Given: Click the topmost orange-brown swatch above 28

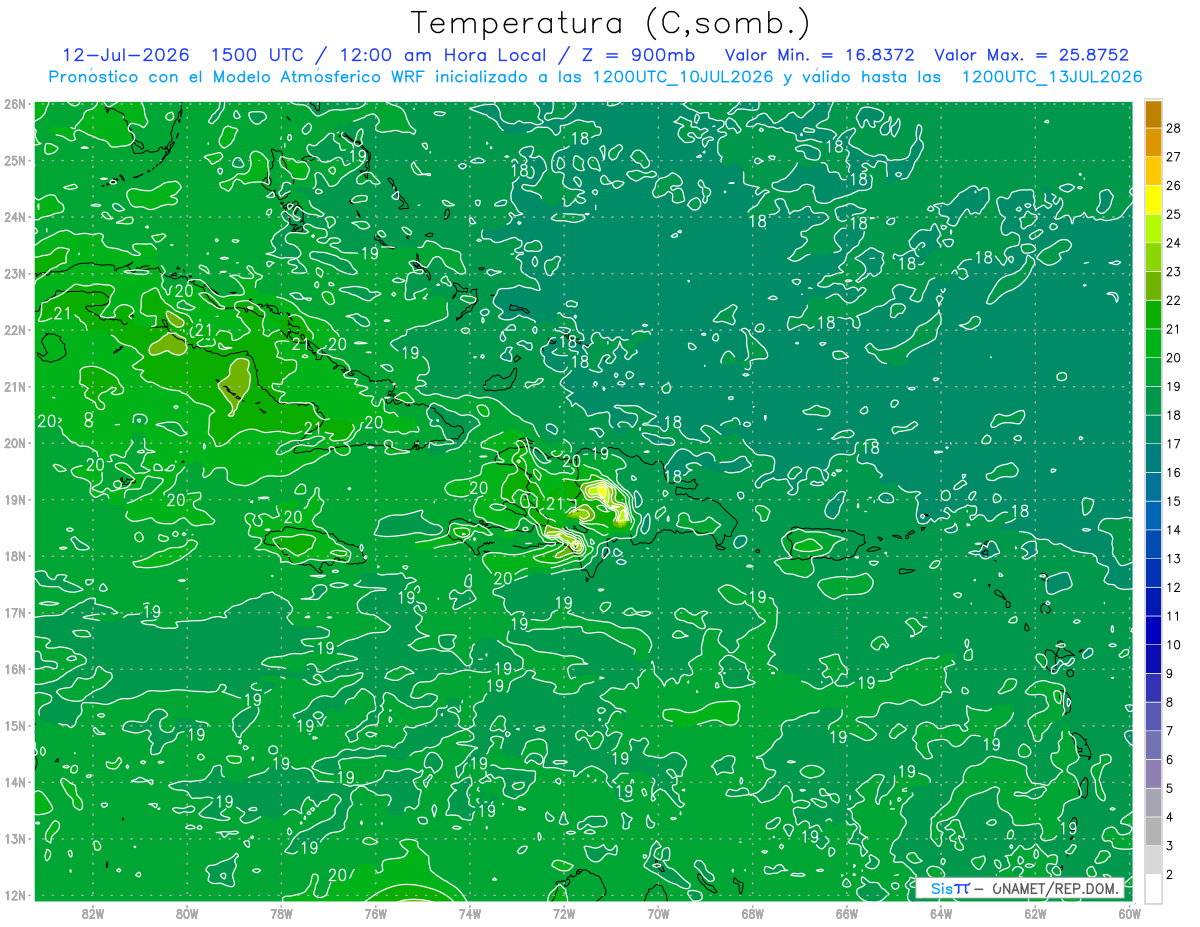Looking at the screenshot, I should pyautogui.click(x=1152, y=113).
